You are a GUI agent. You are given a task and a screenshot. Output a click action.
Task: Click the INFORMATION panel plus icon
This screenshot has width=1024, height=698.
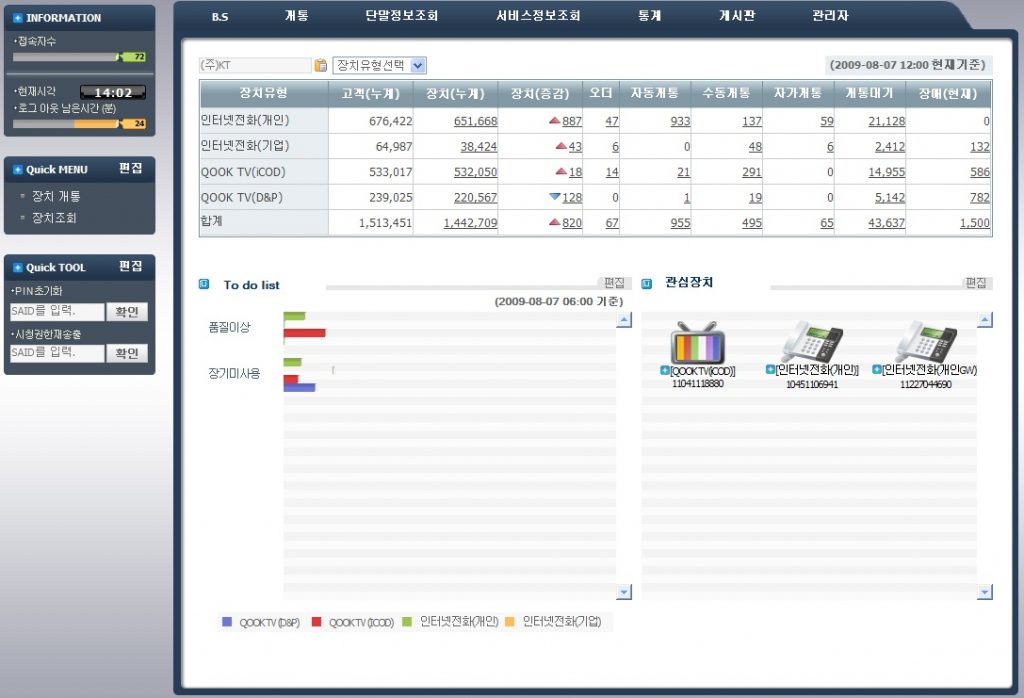pyautogui.click(x=18, y=18)
